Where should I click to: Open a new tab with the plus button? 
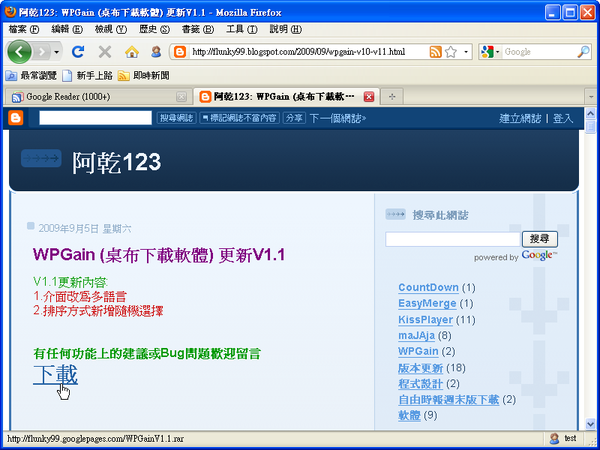(x=391, y=97)
